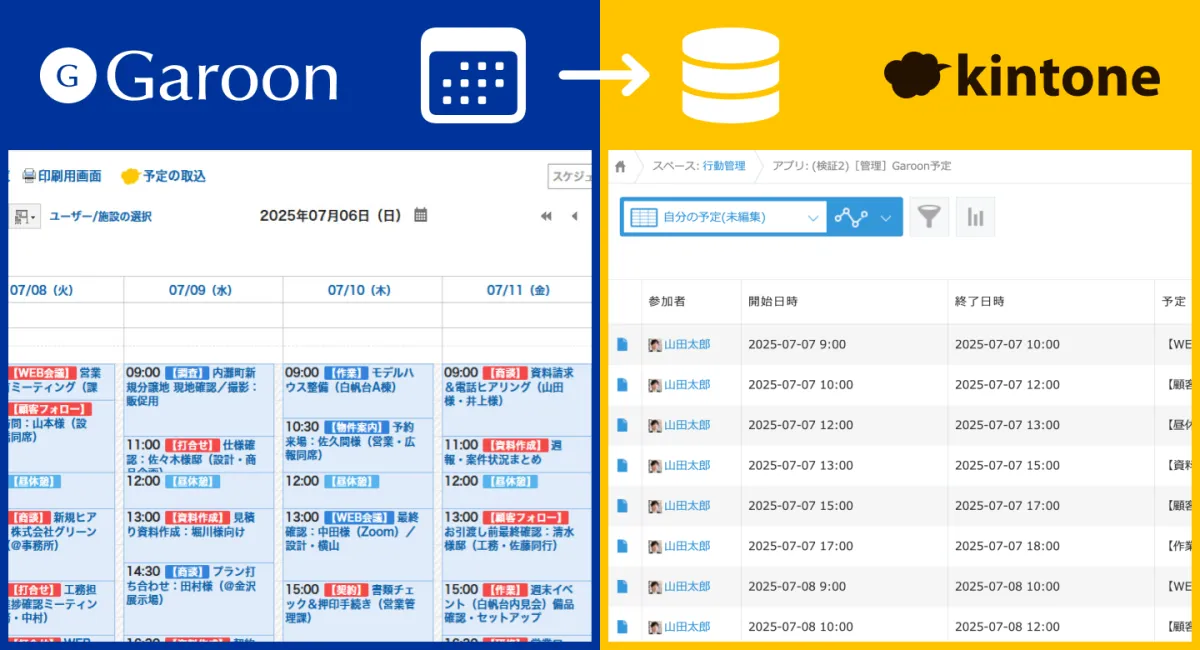Click the ユーザー/施設の選択 link
Screen dimensions: 1200x650
[x=101, y=216]
